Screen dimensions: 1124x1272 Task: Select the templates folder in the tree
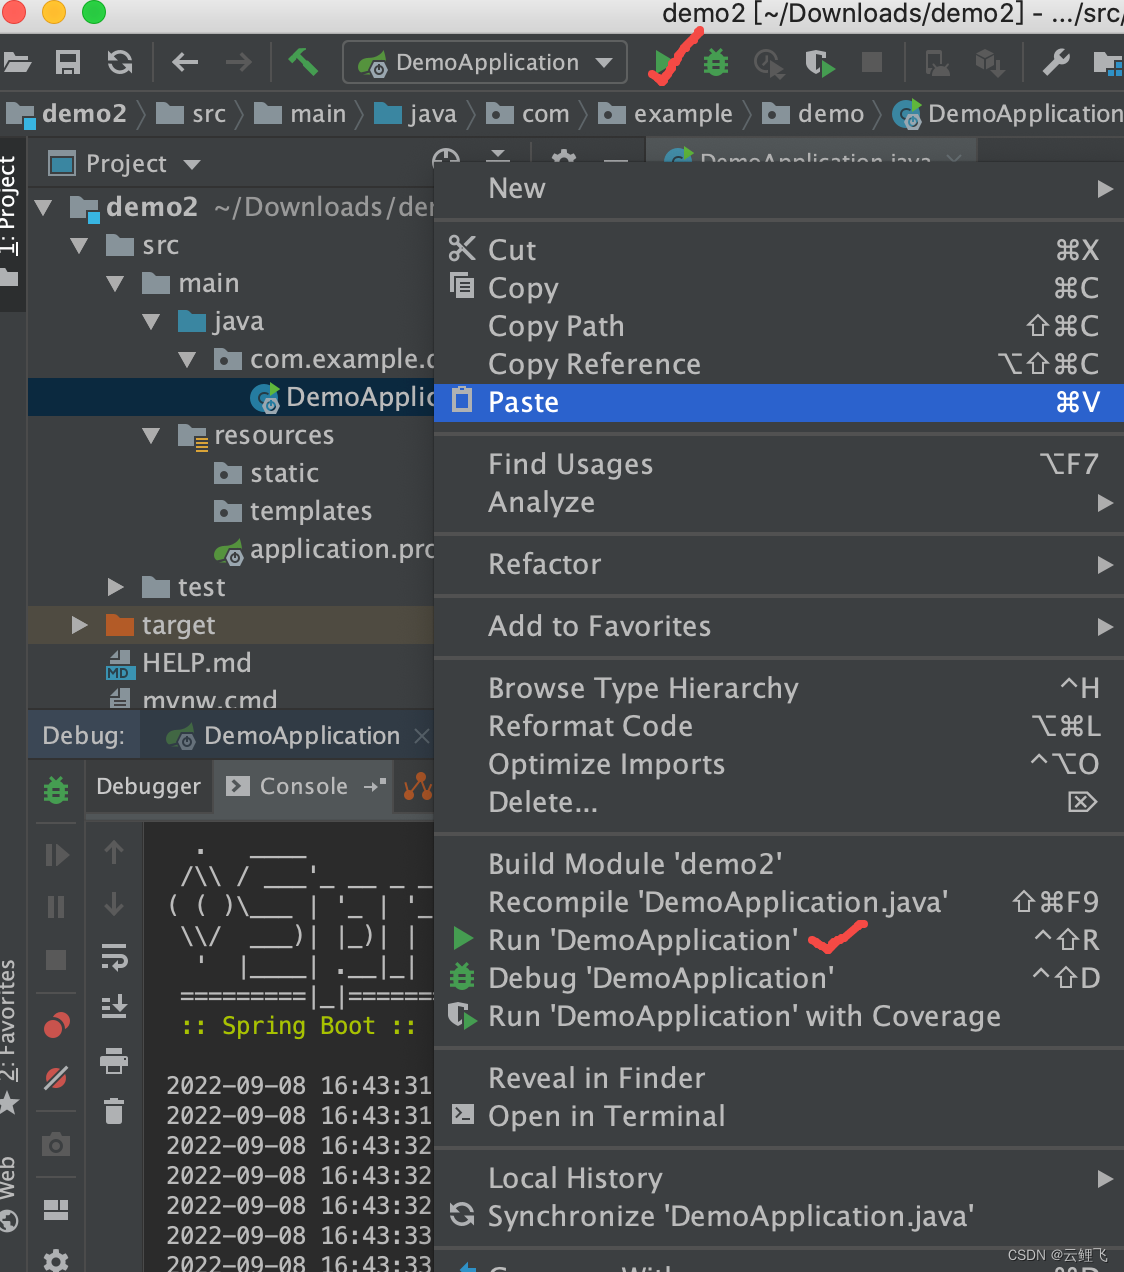click(x=293, y=512)
